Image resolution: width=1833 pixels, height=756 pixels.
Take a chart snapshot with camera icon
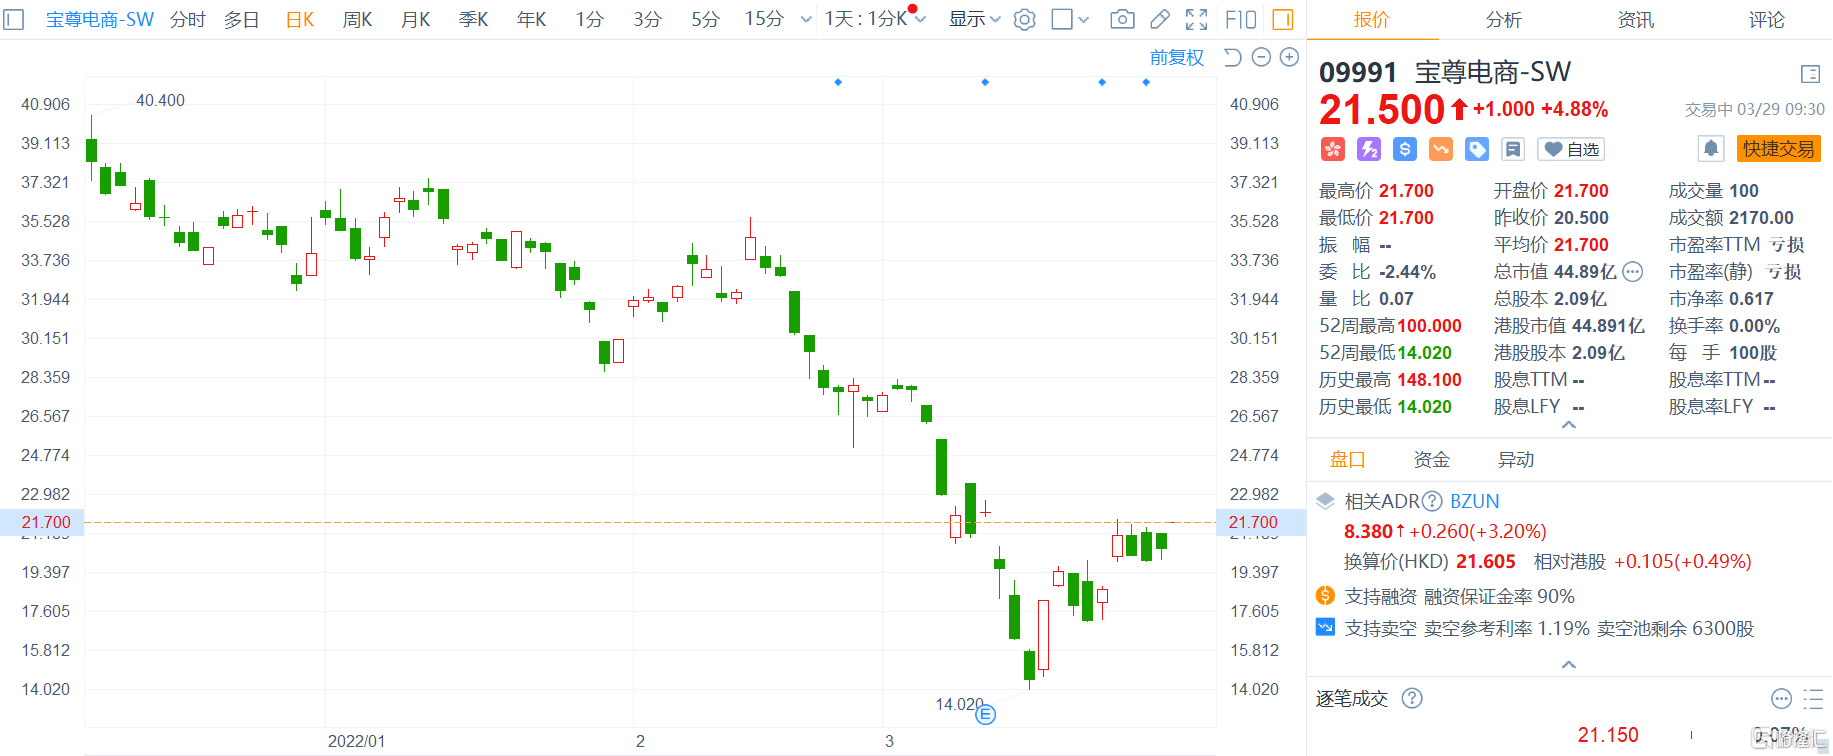coord(1122,19)
